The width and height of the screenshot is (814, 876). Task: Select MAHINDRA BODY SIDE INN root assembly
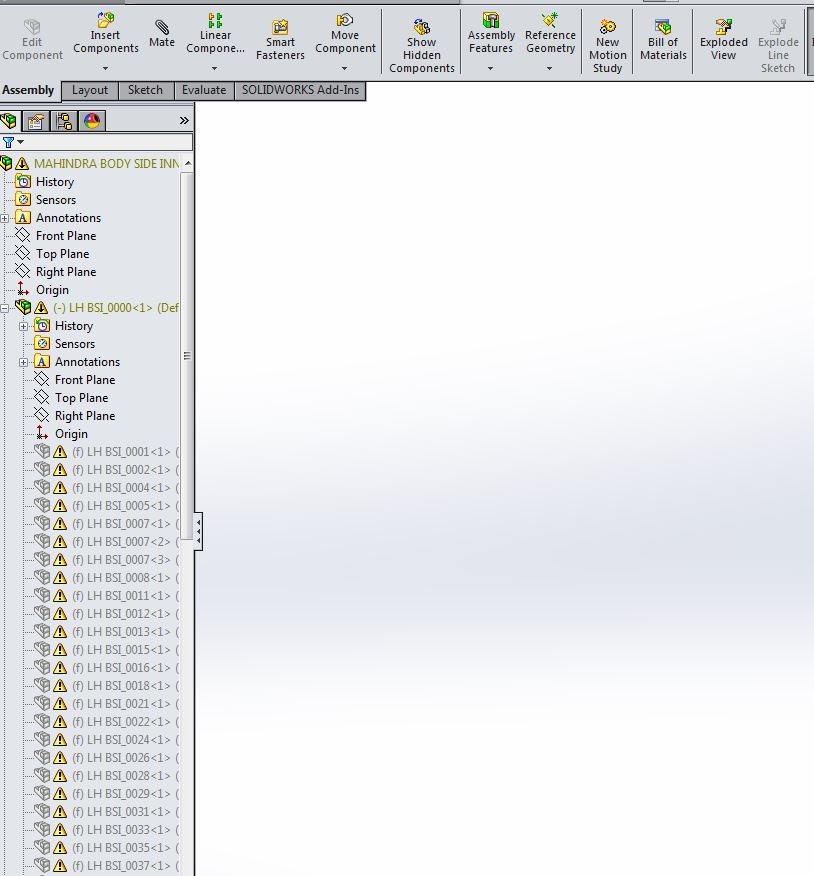coord(107,164)
